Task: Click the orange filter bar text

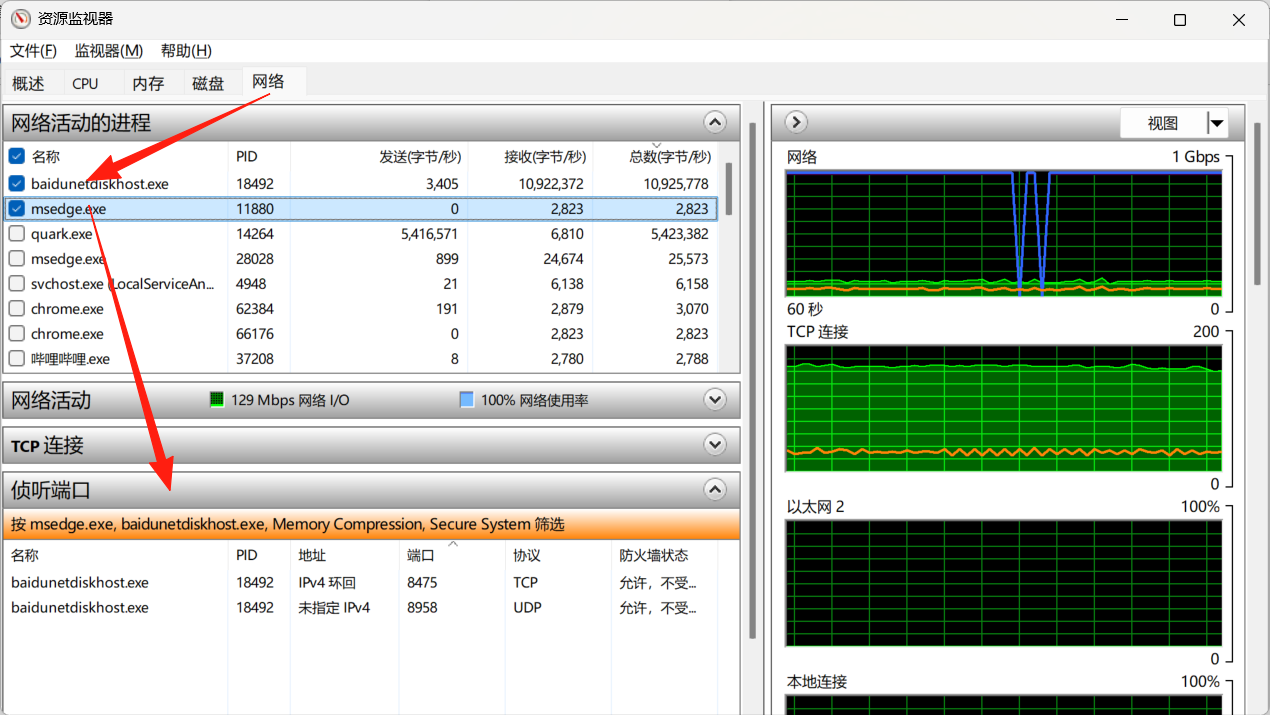Action: pyautogui.click(x=288, y=524)
